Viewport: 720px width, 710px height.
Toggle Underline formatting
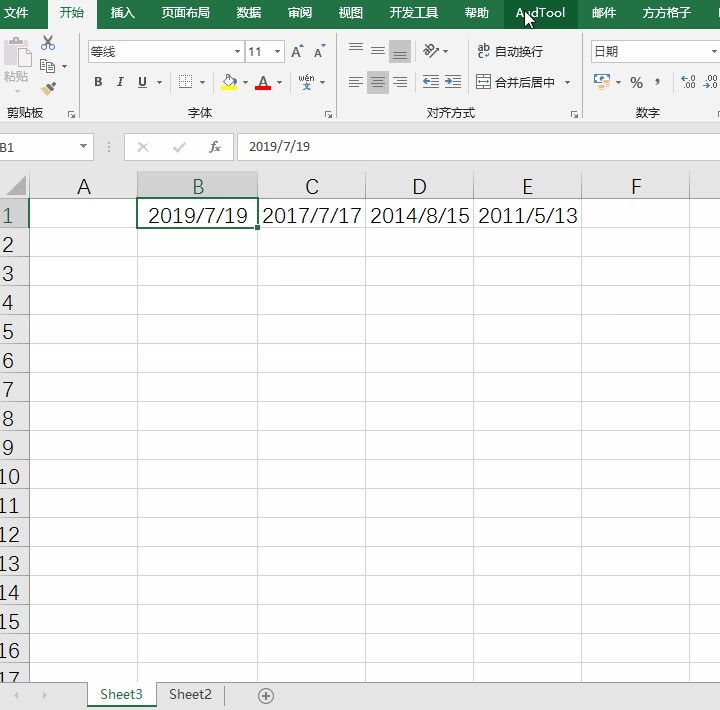(142, 82)
